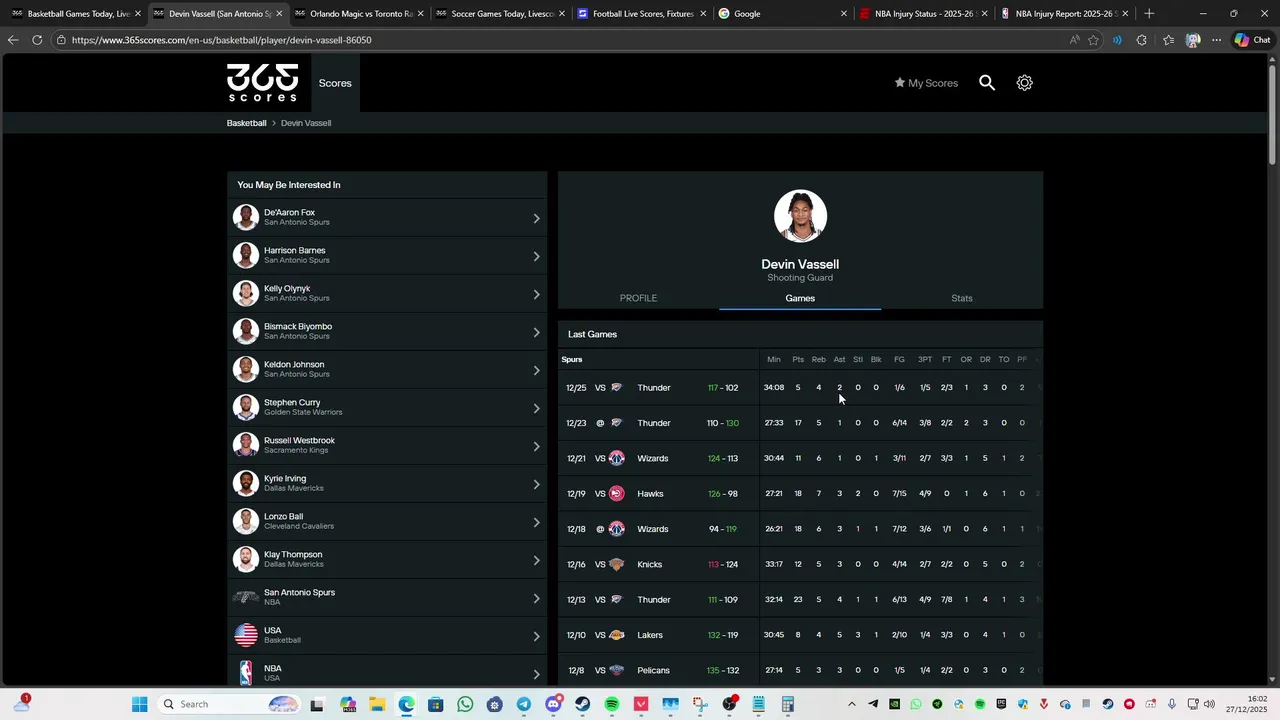The width and height of the screenshot is (1280, 720).
Task: Open File Explorer from the taskbar
Action: pos(377,704)
